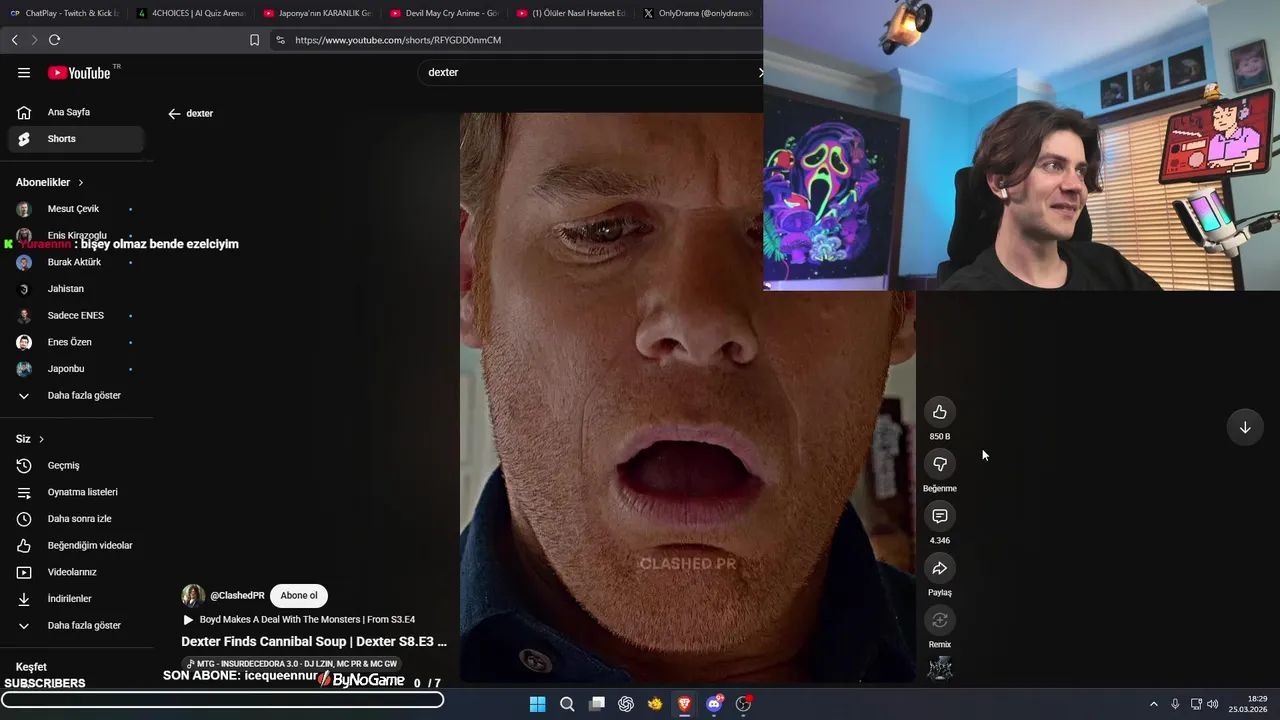Click the taskbar volume icon

click(x=1213, y=704)
